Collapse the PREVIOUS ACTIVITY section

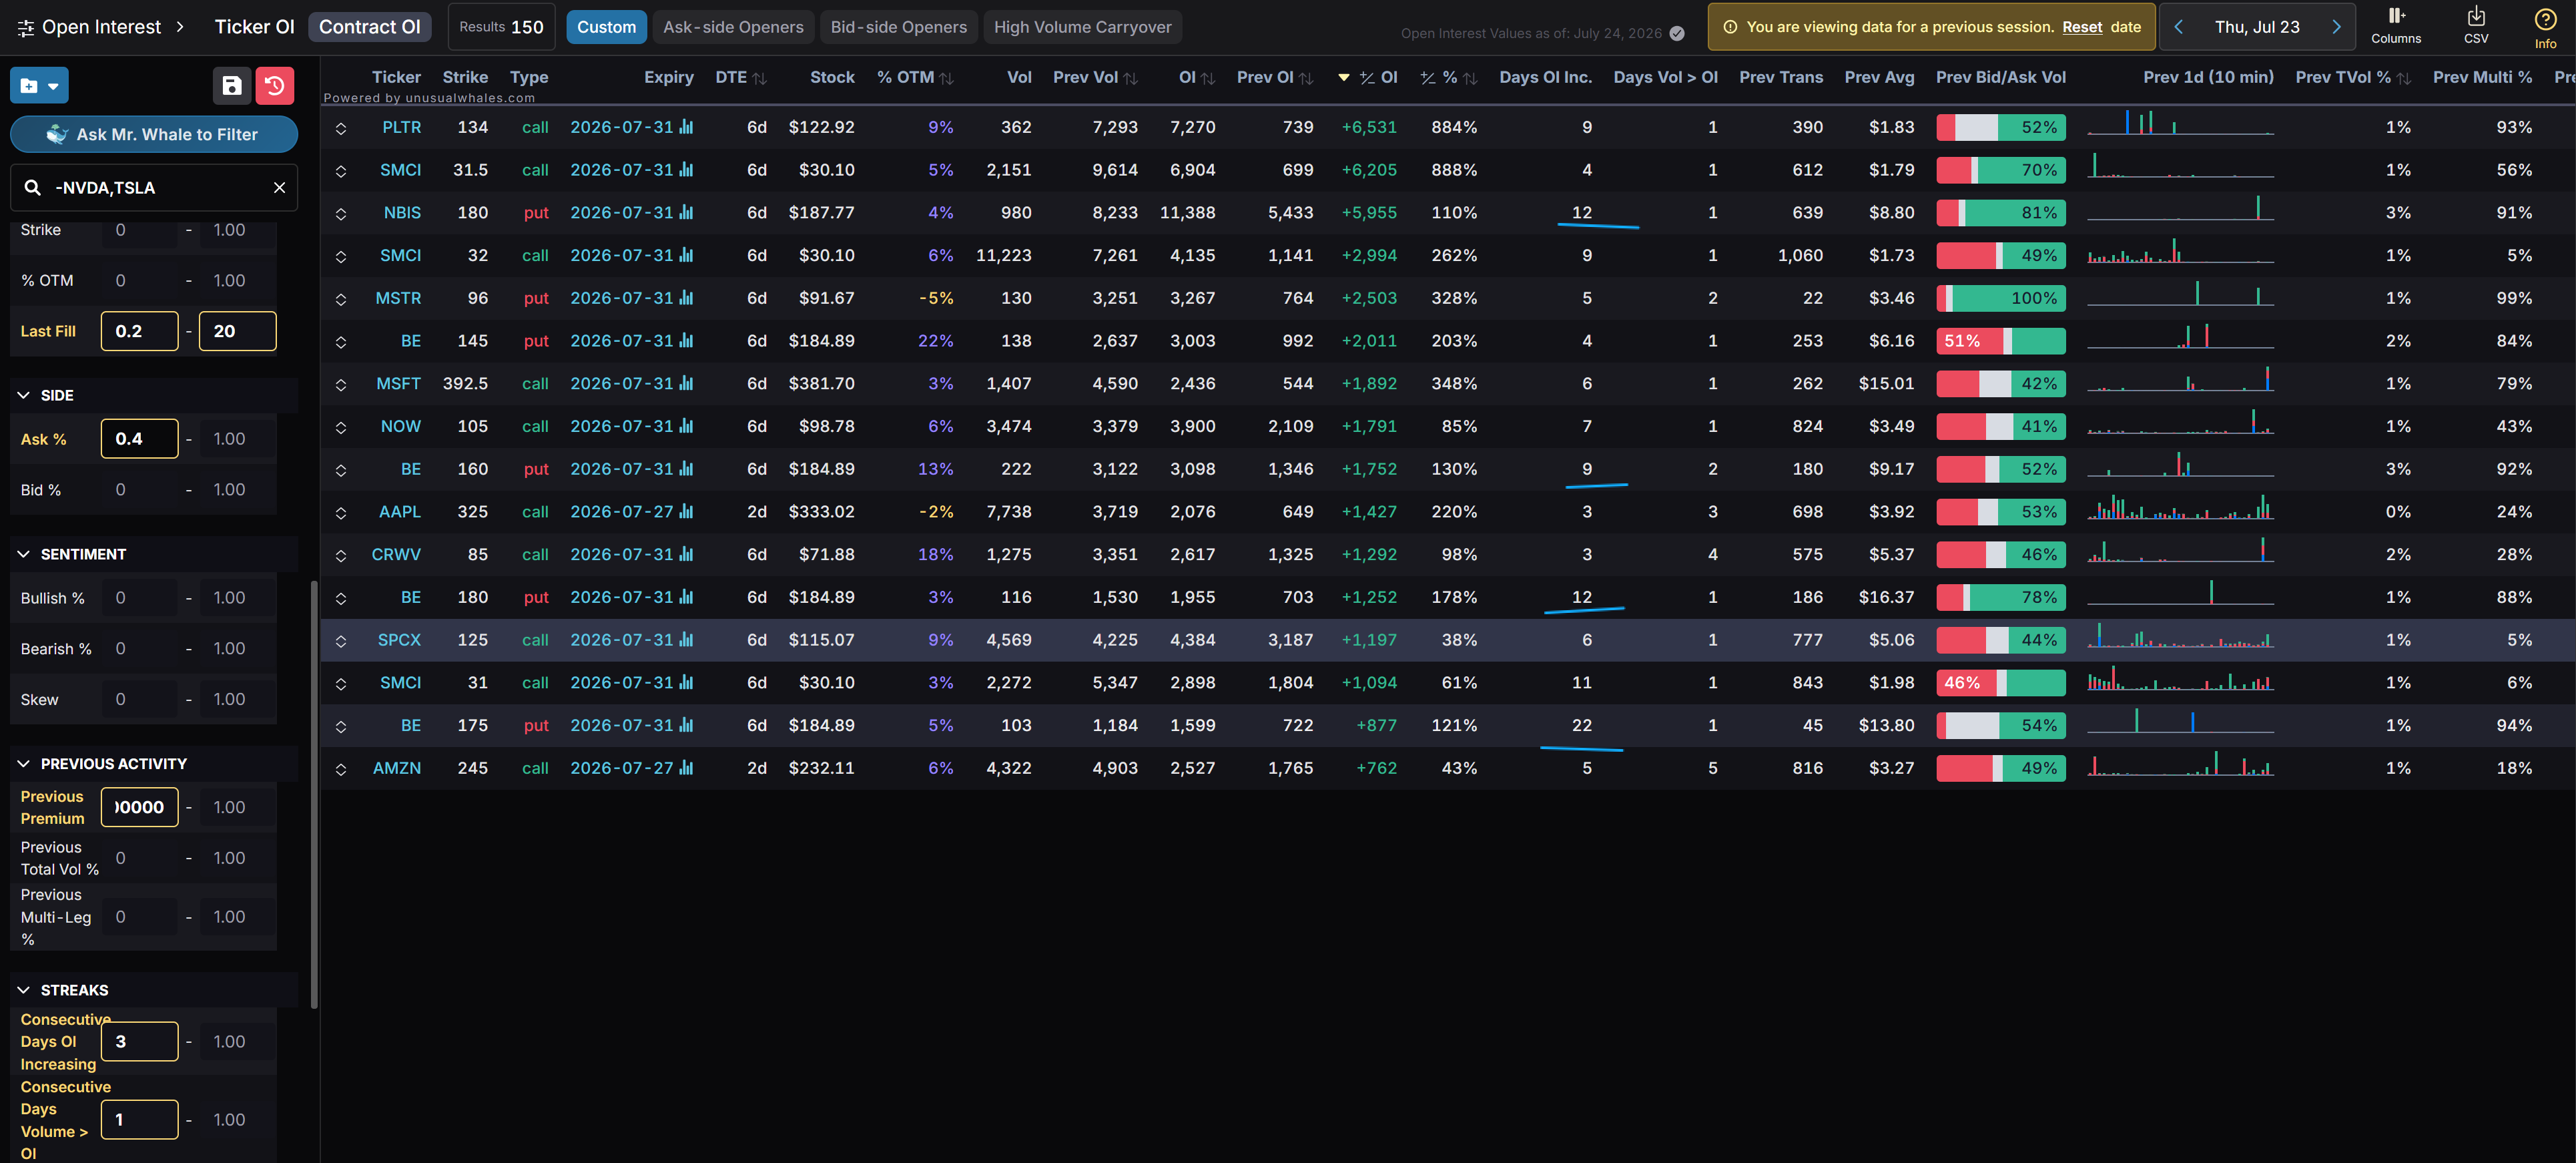pos(24,763)
